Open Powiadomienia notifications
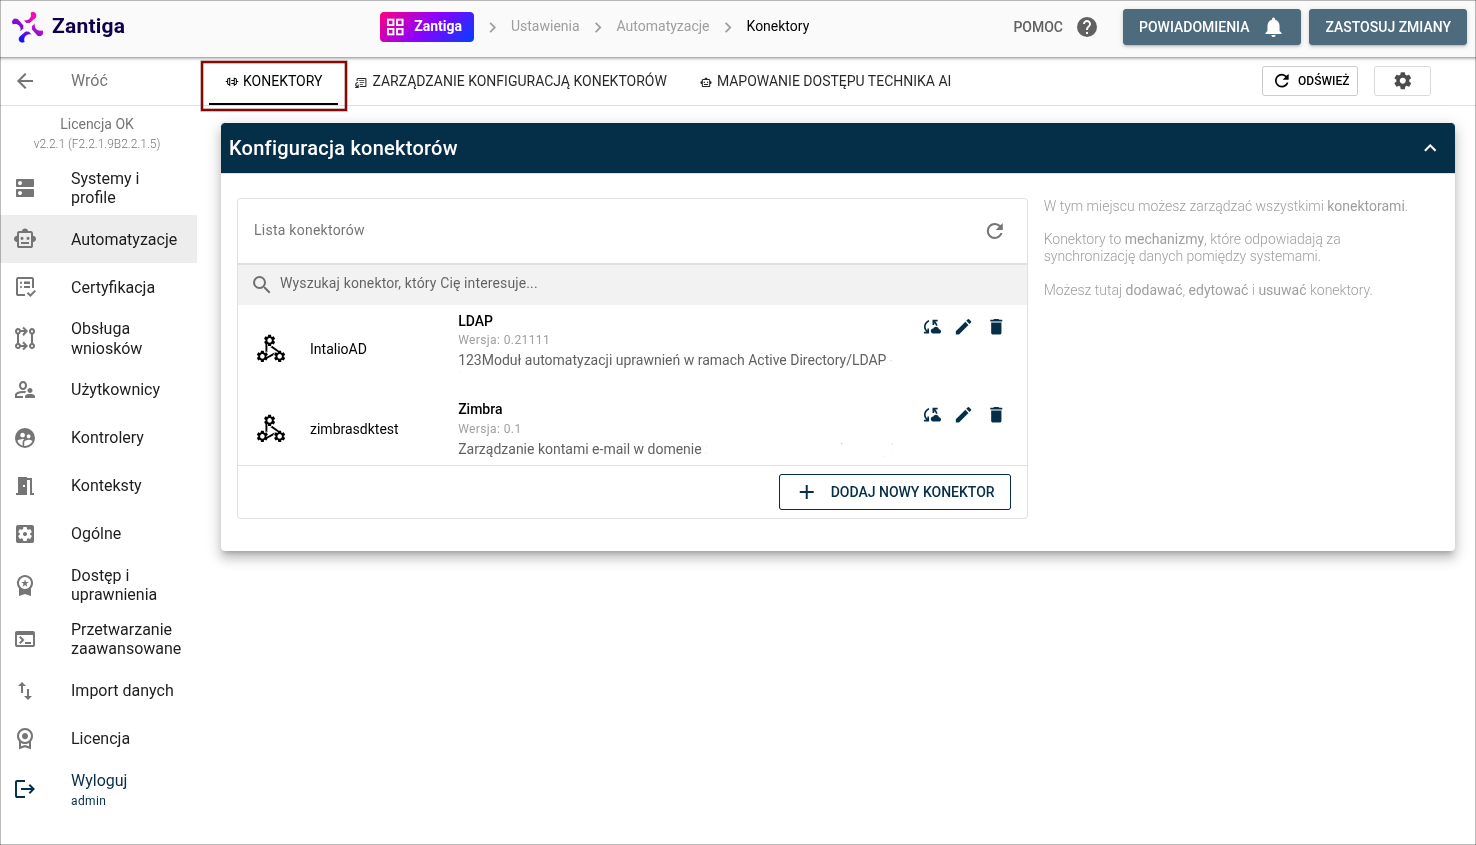 click(1210, 27)
